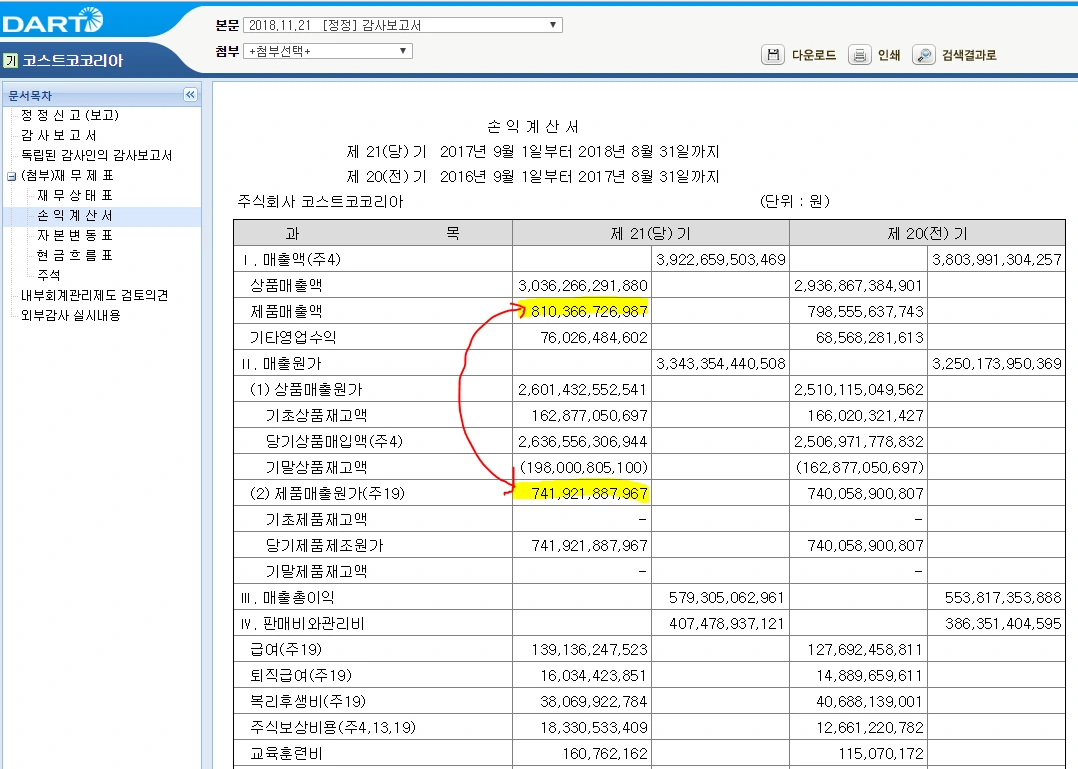Screen dimensions: 1078x769
Task: Click the value 3,803,991,304,257
Action: point(997,260)
